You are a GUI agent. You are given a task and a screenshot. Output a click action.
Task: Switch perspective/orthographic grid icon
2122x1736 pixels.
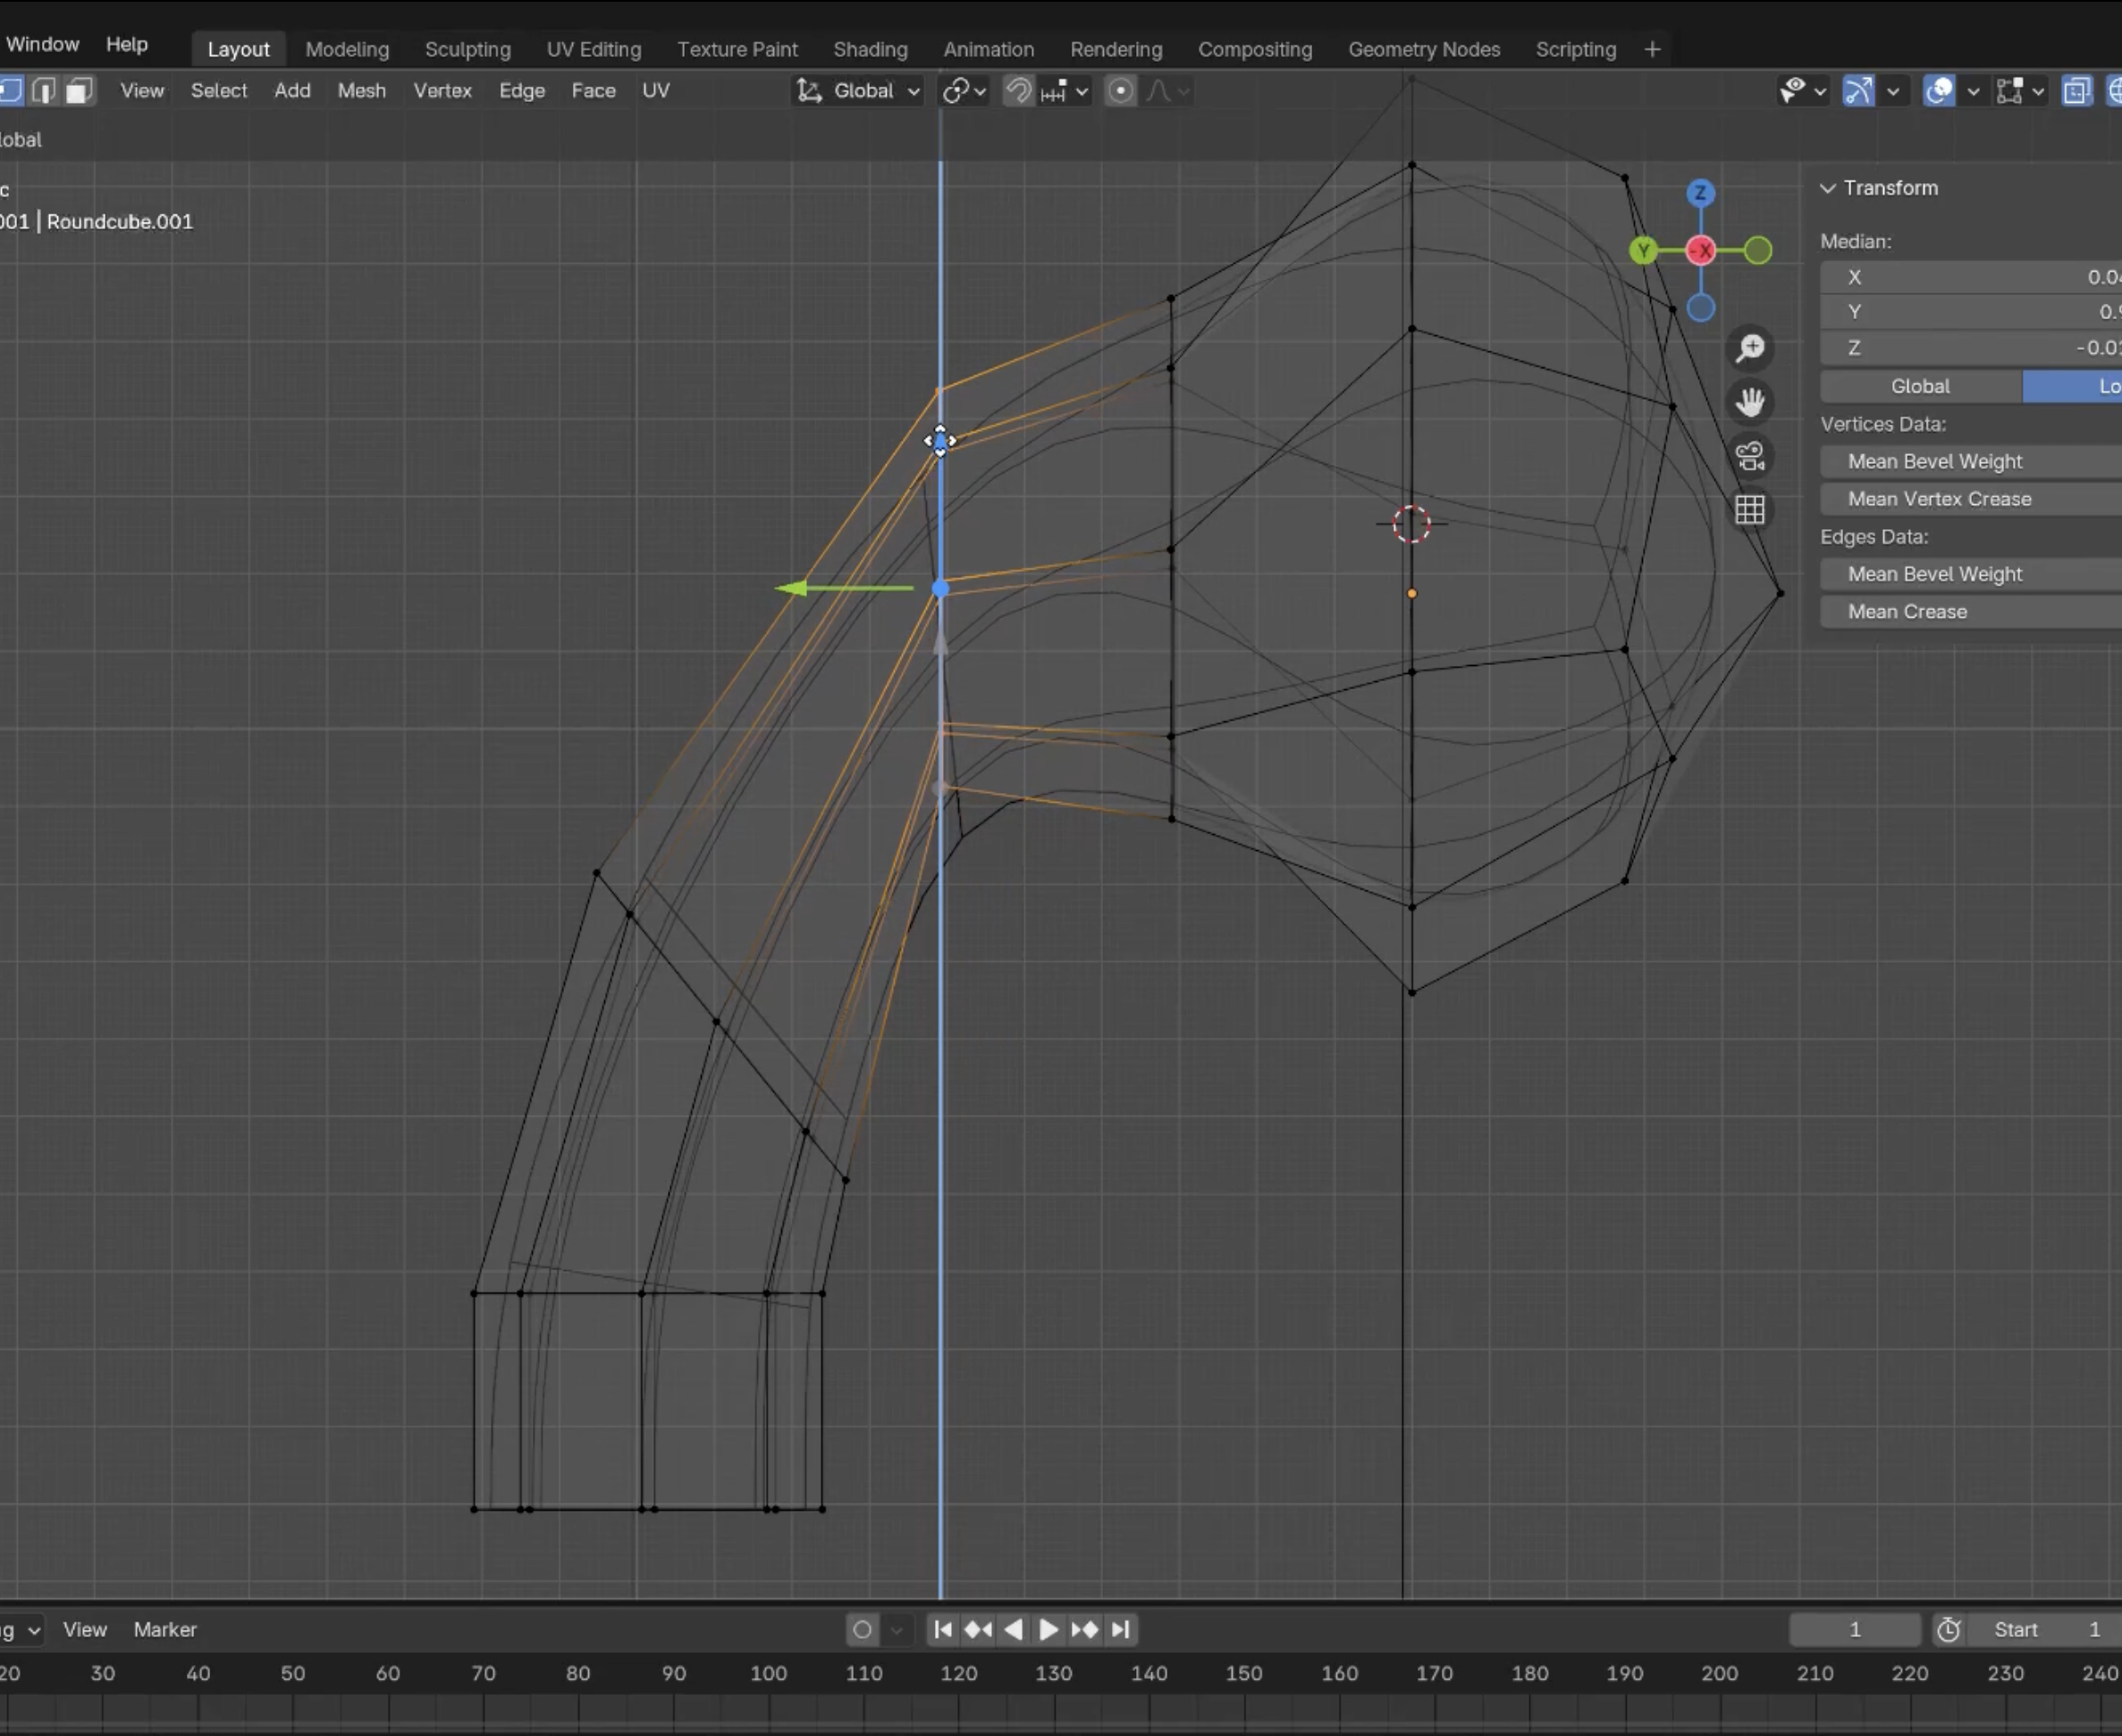[x=1750, y=510]
